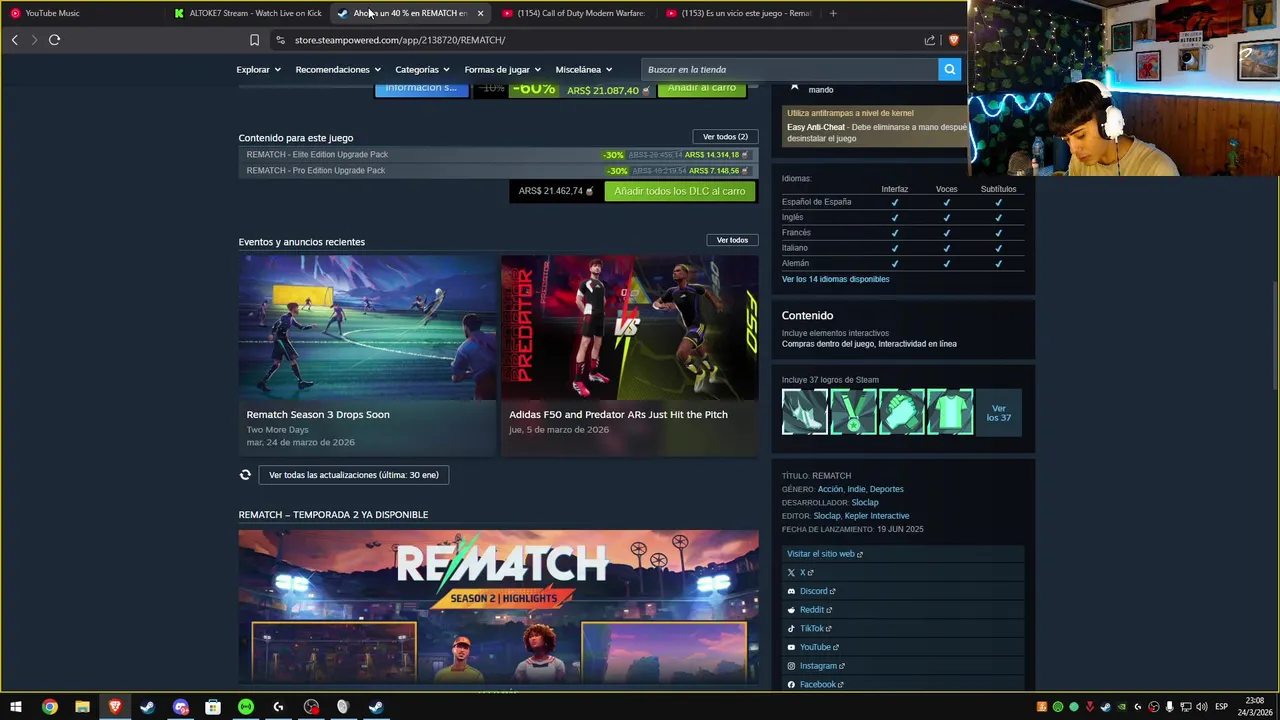Click the X social media icon
The height and width of the screenshot is (720, 1280).
click(x=791, y=573)
